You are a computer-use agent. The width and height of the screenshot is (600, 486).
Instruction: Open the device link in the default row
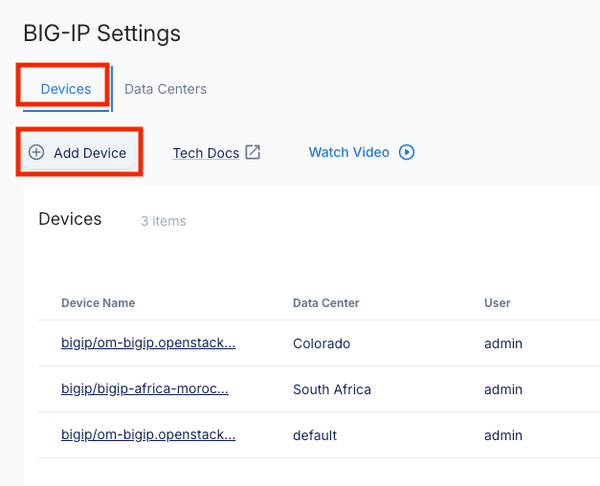[x=148, y=436]
